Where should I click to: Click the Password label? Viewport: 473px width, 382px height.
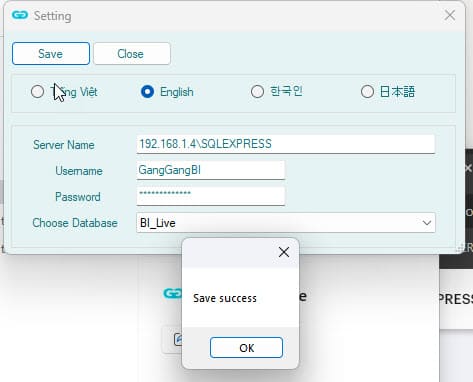78,197
